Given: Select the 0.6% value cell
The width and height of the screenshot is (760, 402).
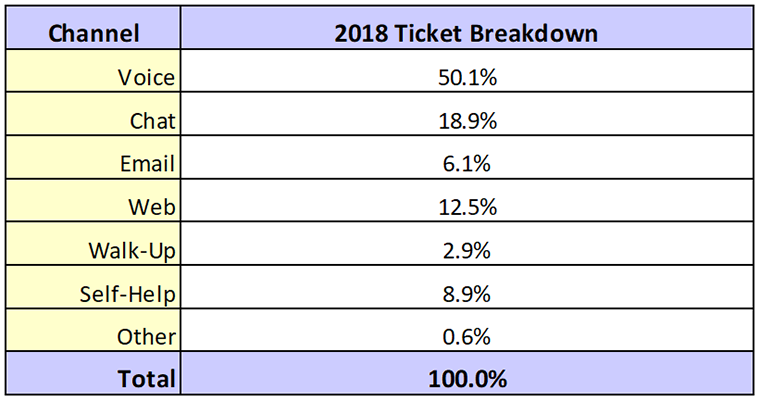Looking at the screenshot, I should pos(466,337).
